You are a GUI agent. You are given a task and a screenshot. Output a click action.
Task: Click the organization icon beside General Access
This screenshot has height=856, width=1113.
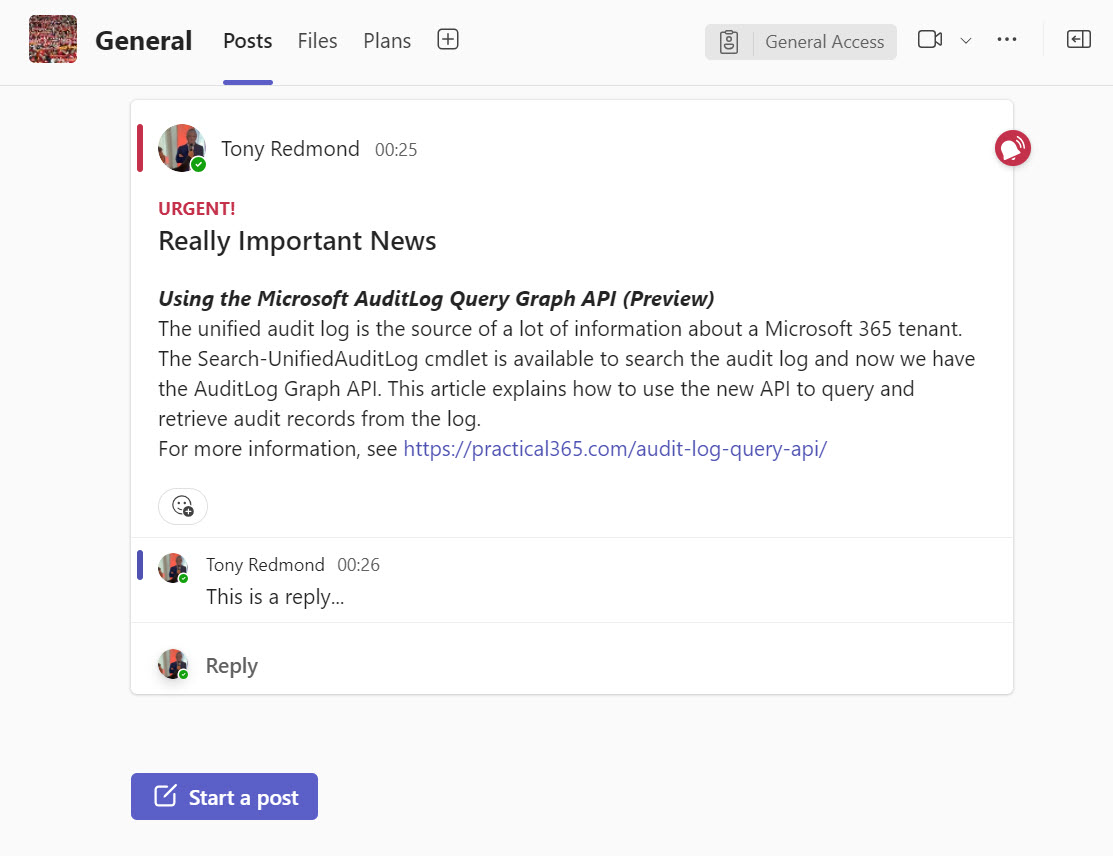tap(727, 42)
